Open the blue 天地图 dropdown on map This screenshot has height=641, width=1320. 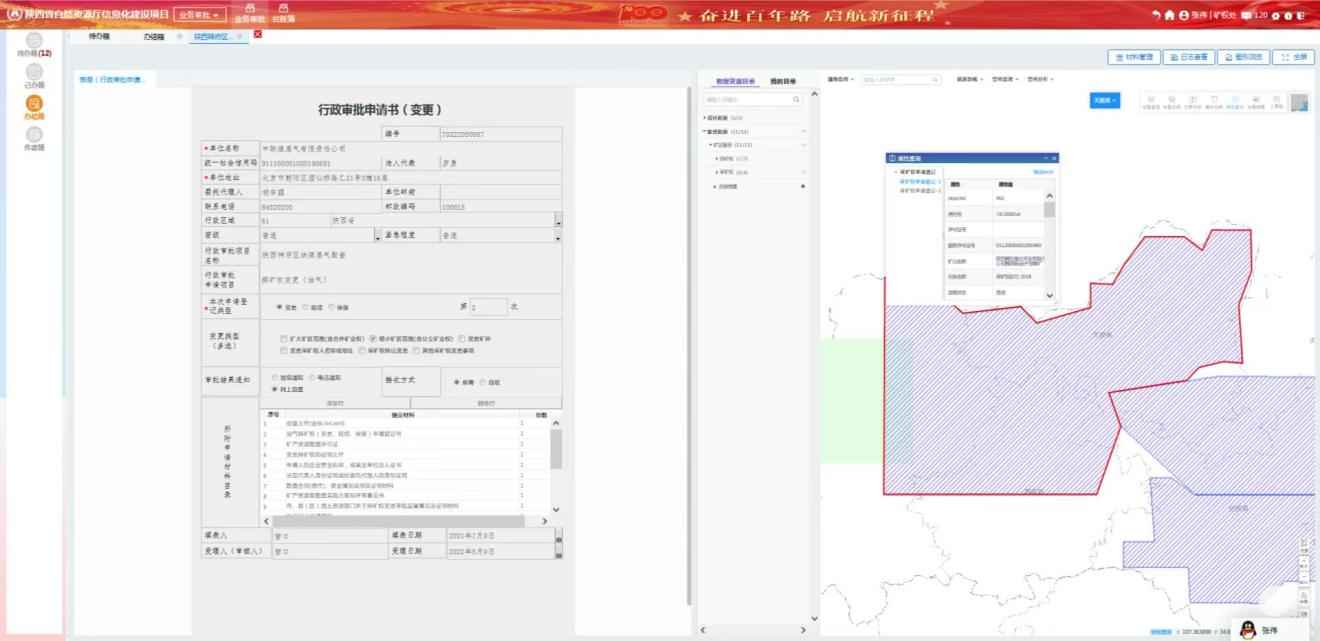click(1104, 101)
